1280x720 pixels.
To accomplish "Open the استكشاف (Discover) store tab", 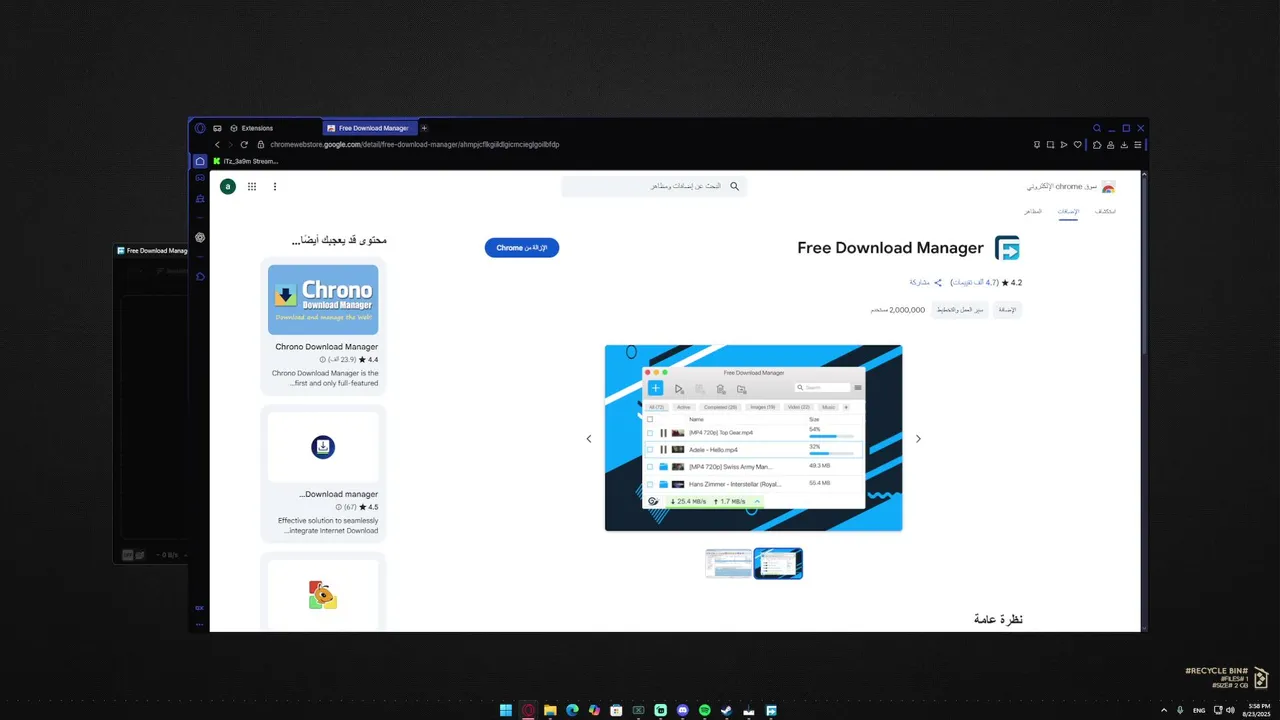I will (x=1105, y=212).
